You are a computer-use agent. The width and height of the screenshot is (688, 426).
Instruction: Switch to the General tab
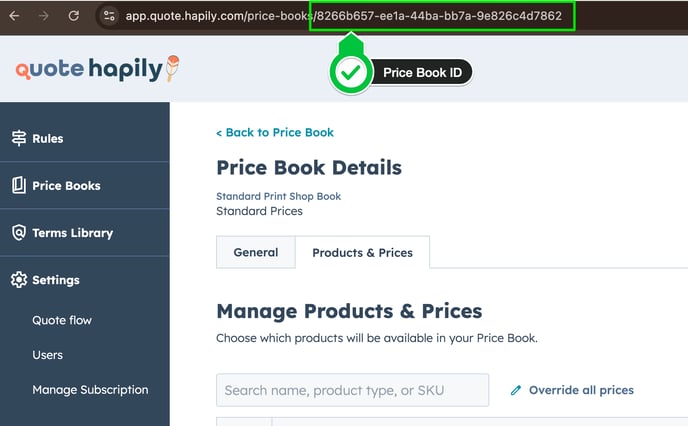click(256, 252)
